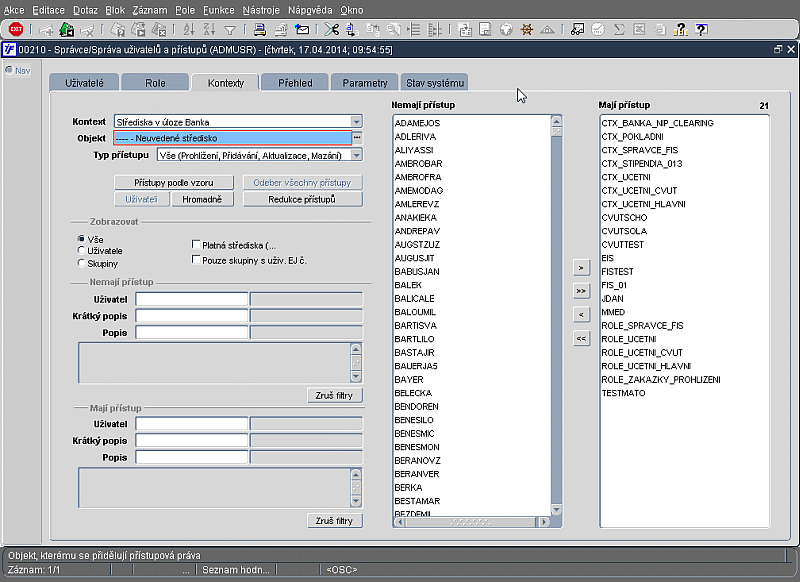800x582 pixels.
Task: Expand the Typ přístupu dropdown
Action: tap(356, 155)
